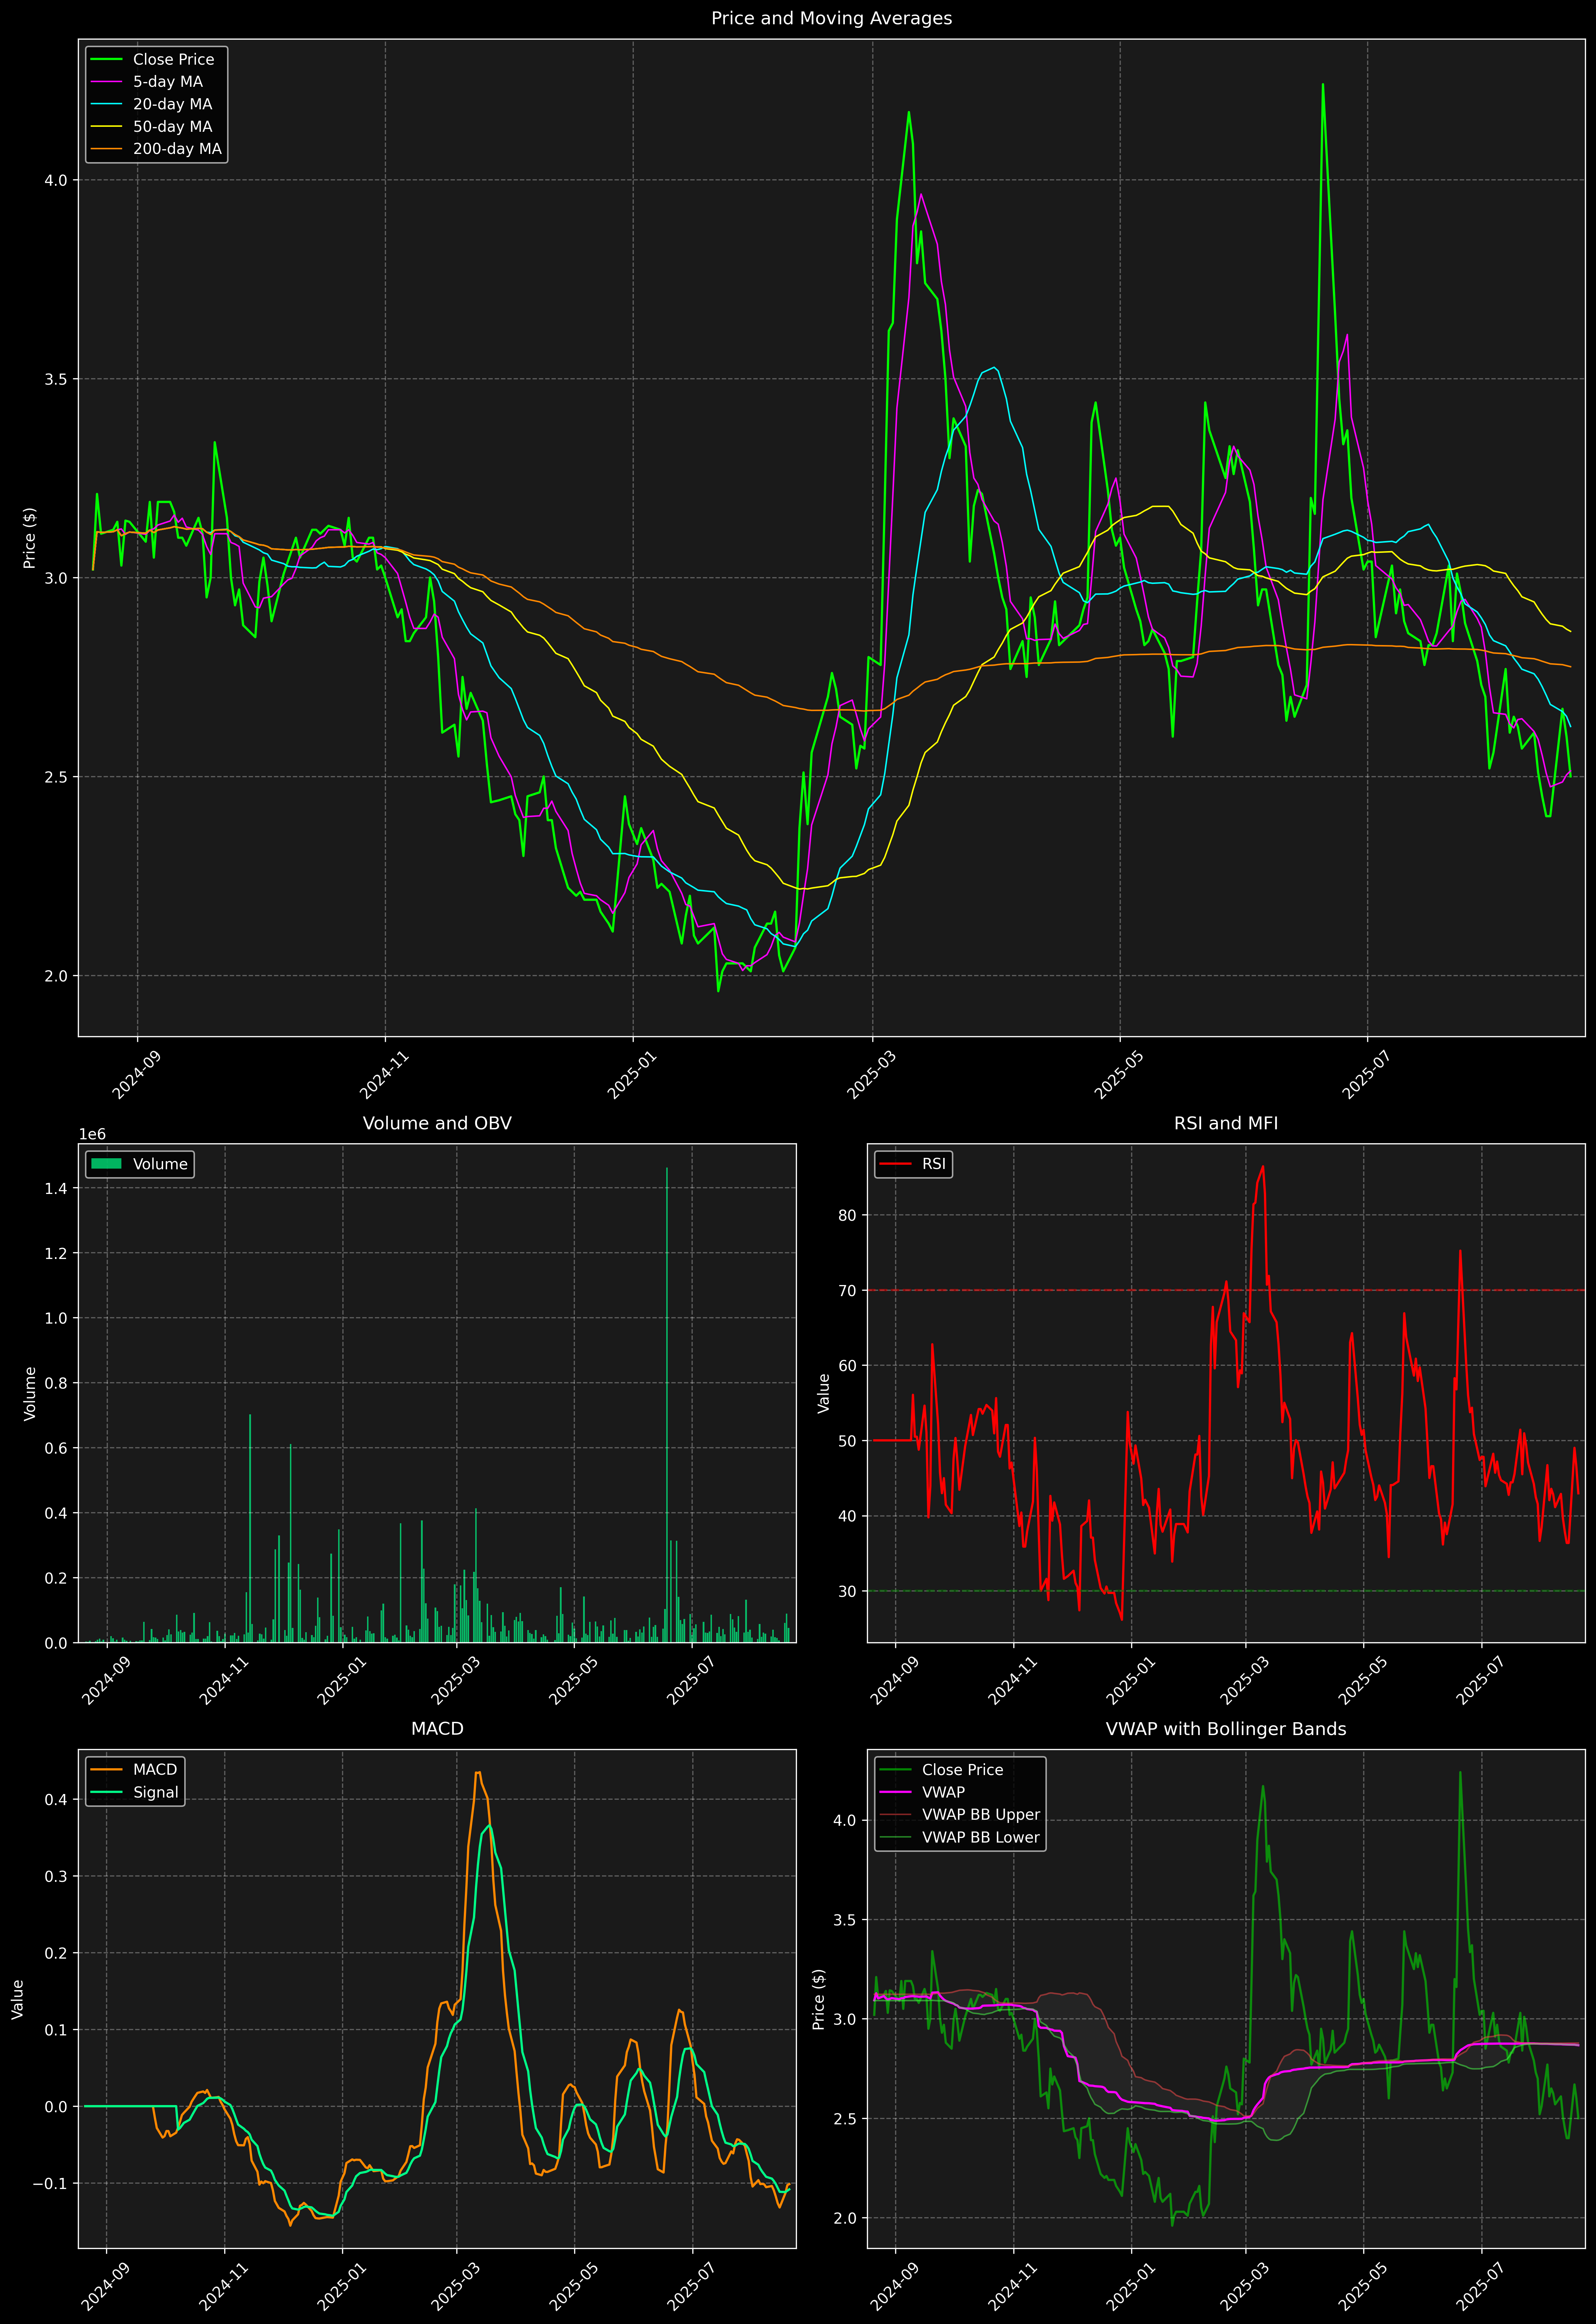Click the tallest volume spike bar
Viewport: 1596px width, 2324px height.
[x=667, y=1400]
